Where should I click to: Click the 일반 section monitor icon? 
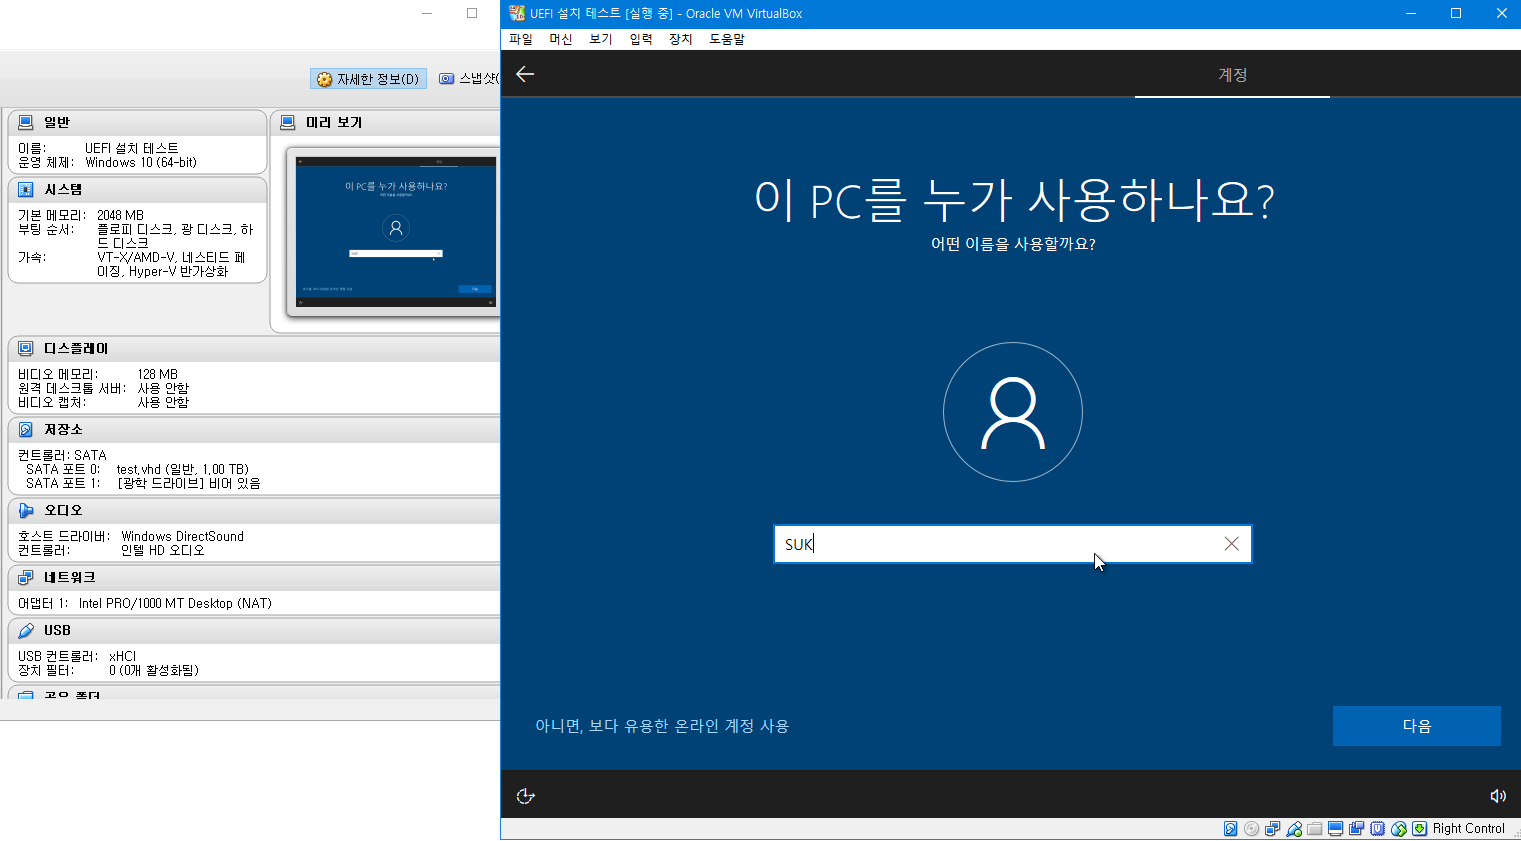[x=26, y=122]
